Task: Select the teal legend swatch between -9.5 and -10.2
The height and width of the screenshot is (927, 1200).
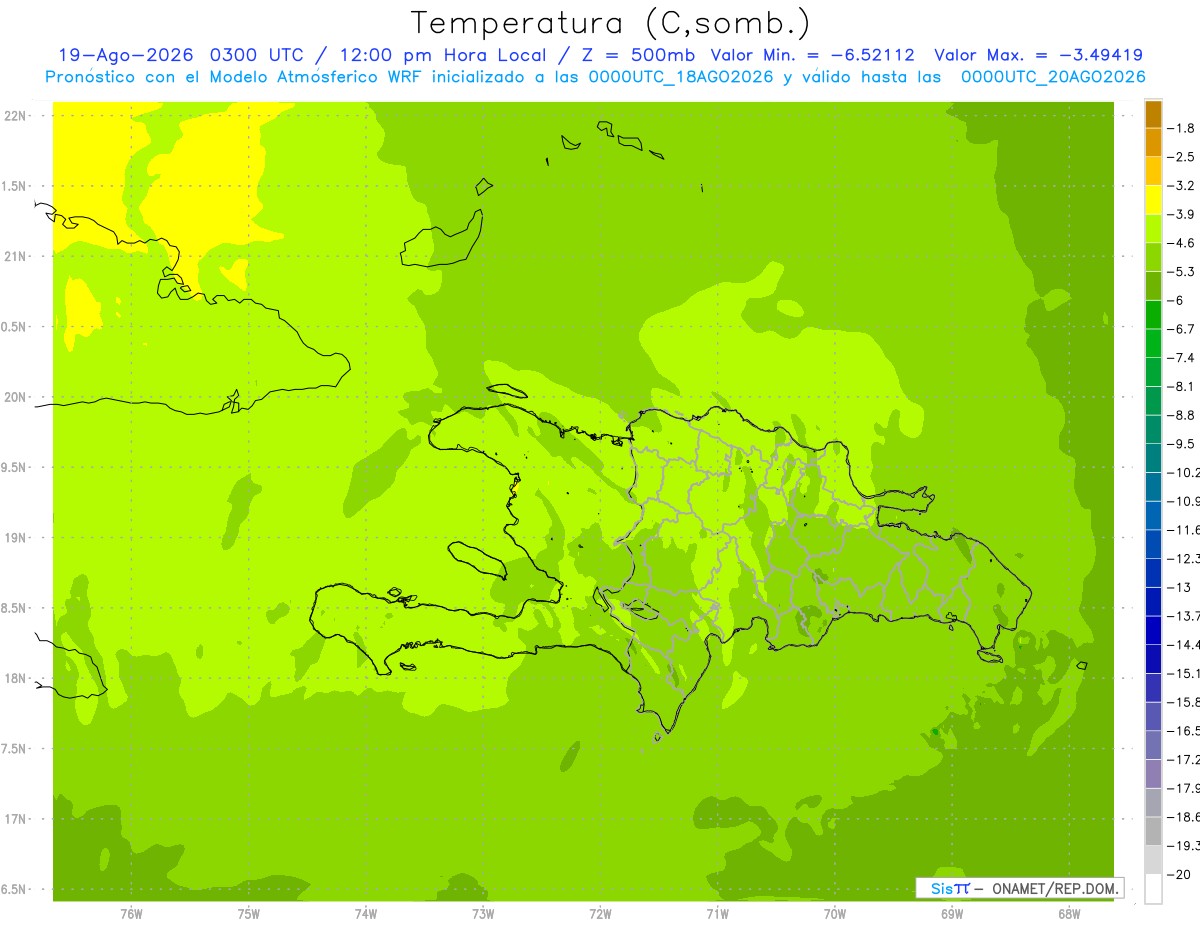Action: (1153, 458)
